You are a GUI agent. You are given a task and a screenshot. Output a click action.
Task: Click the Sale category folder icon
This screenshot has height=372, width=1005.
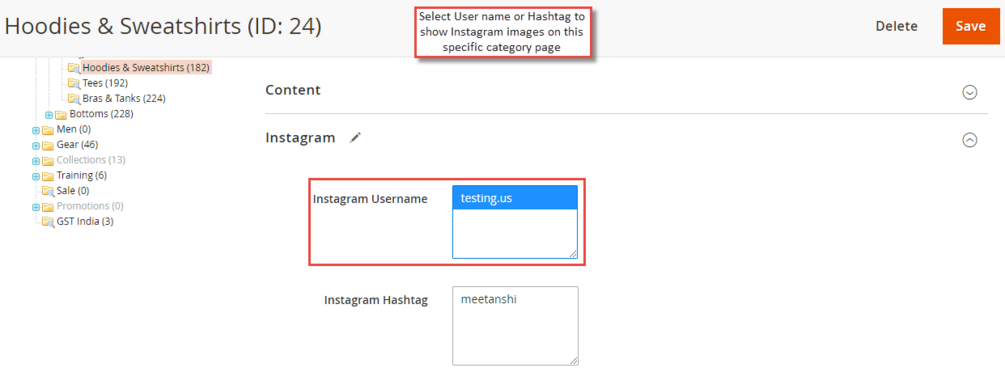(48, 191)
